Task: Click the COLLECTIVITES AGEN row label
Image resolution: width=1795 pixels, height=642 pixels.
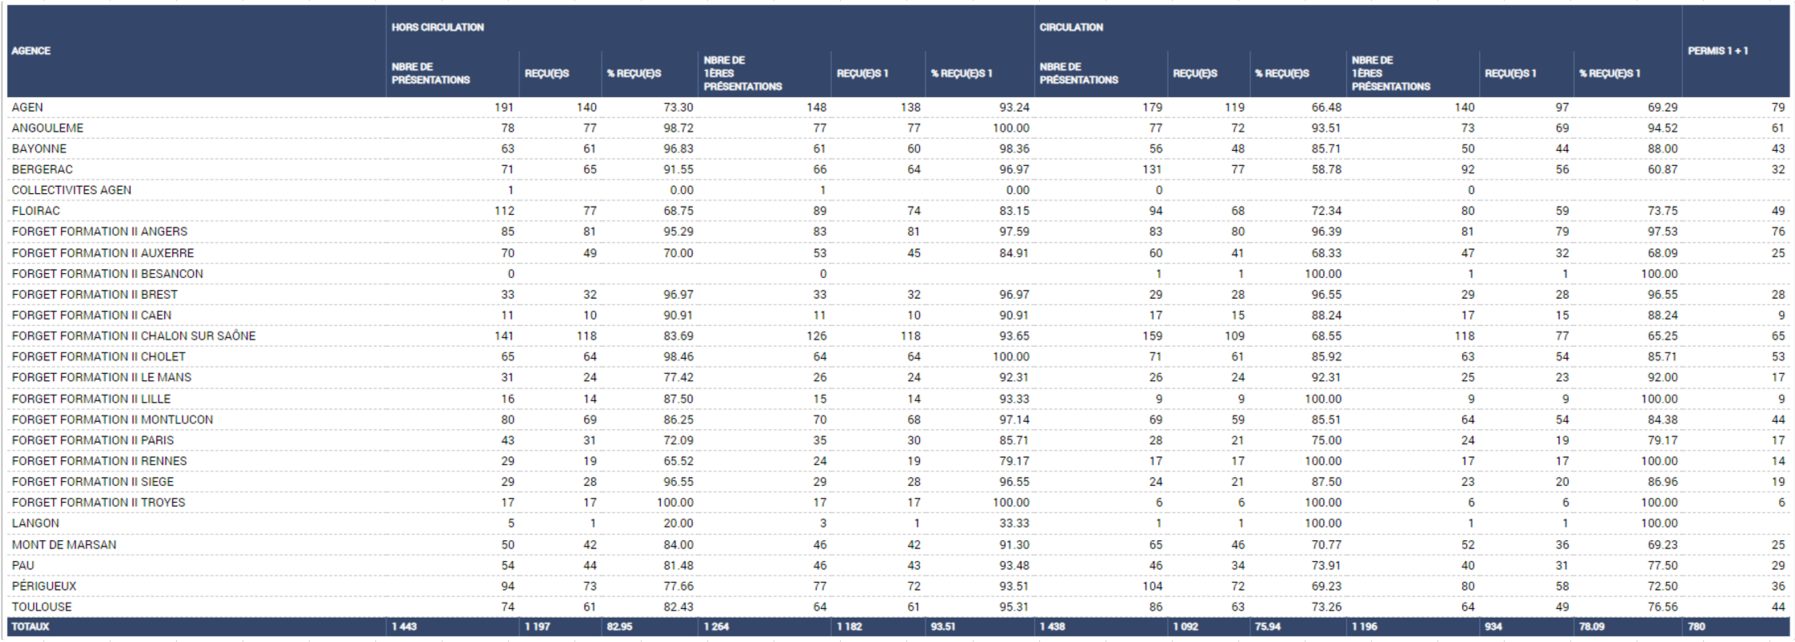Action: point(72,190)
